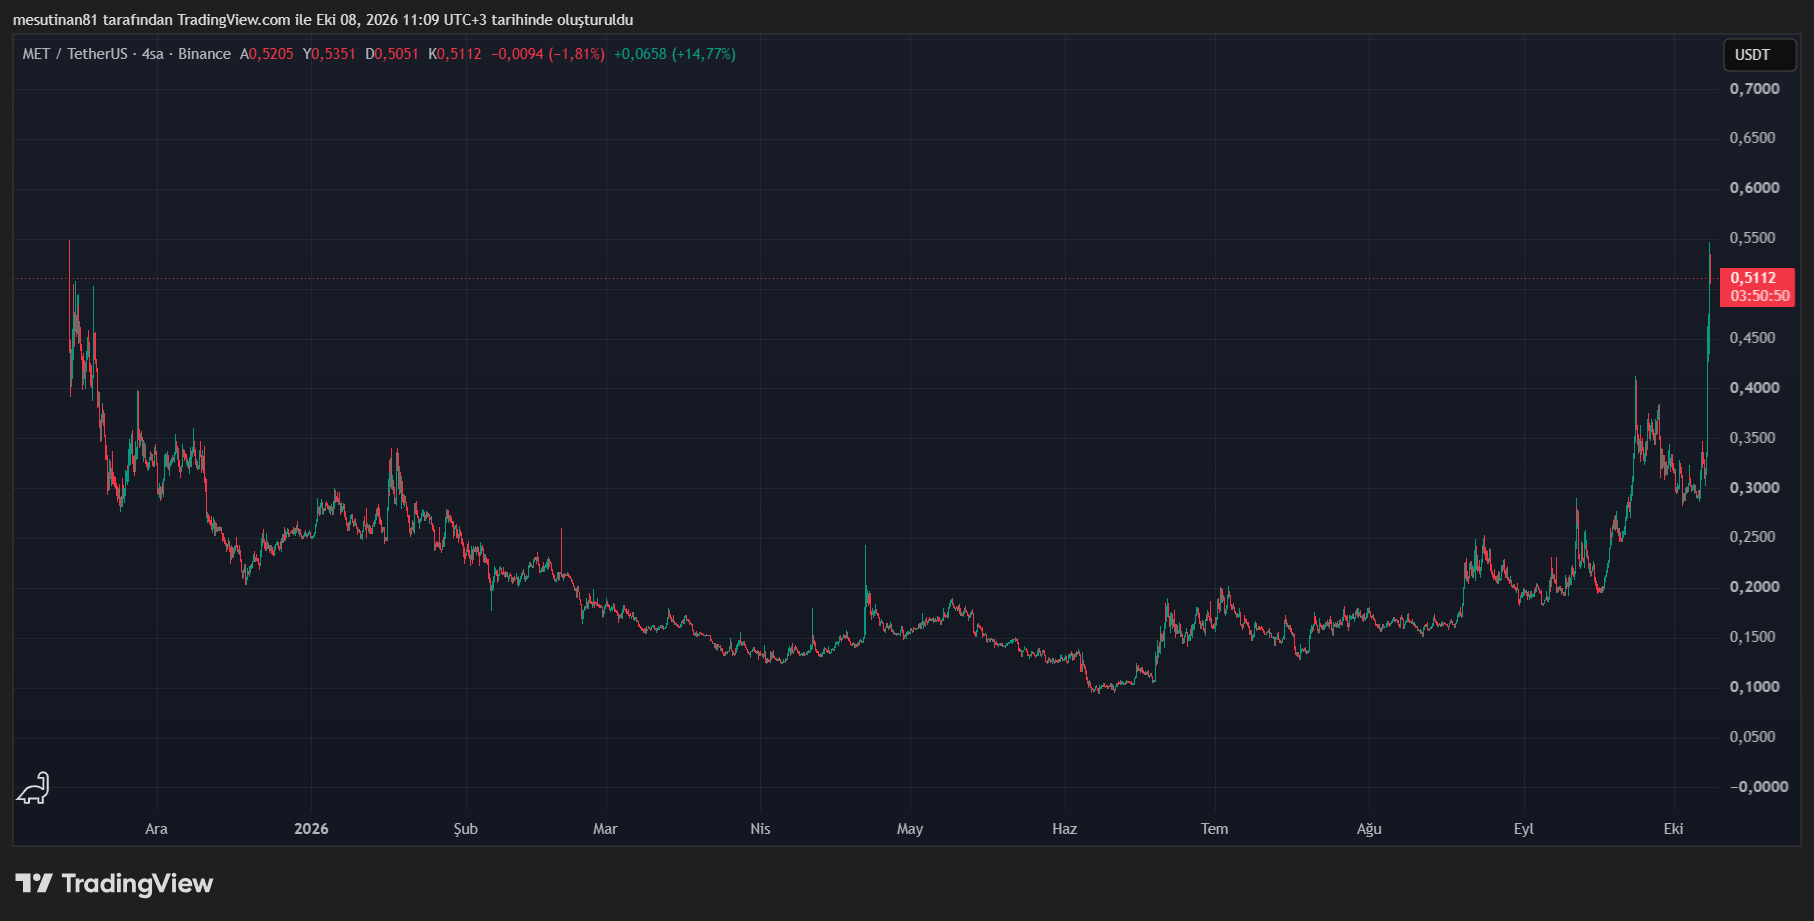Click the 2026 label on time axis
The width and height of the screenshot is (1814, 921).
pyautogui.click(x=311, y=829)
